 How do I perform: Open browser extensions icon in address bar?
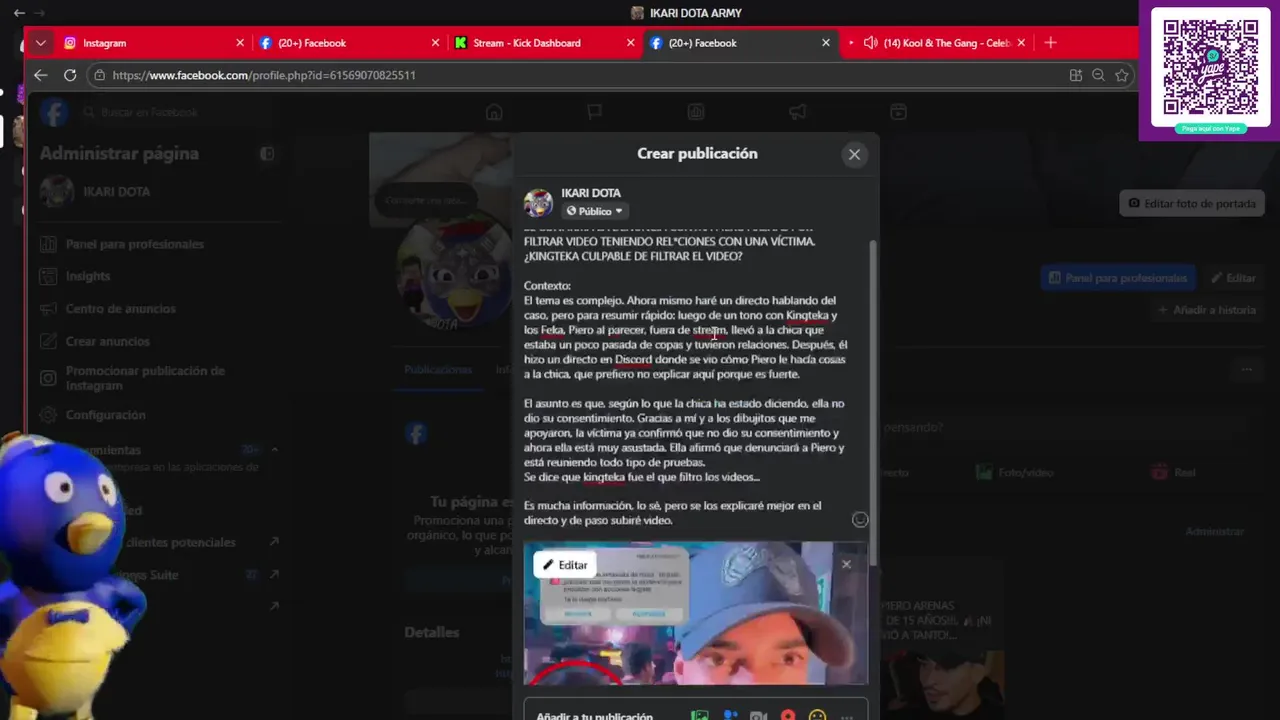click(x=1076, y=75)
